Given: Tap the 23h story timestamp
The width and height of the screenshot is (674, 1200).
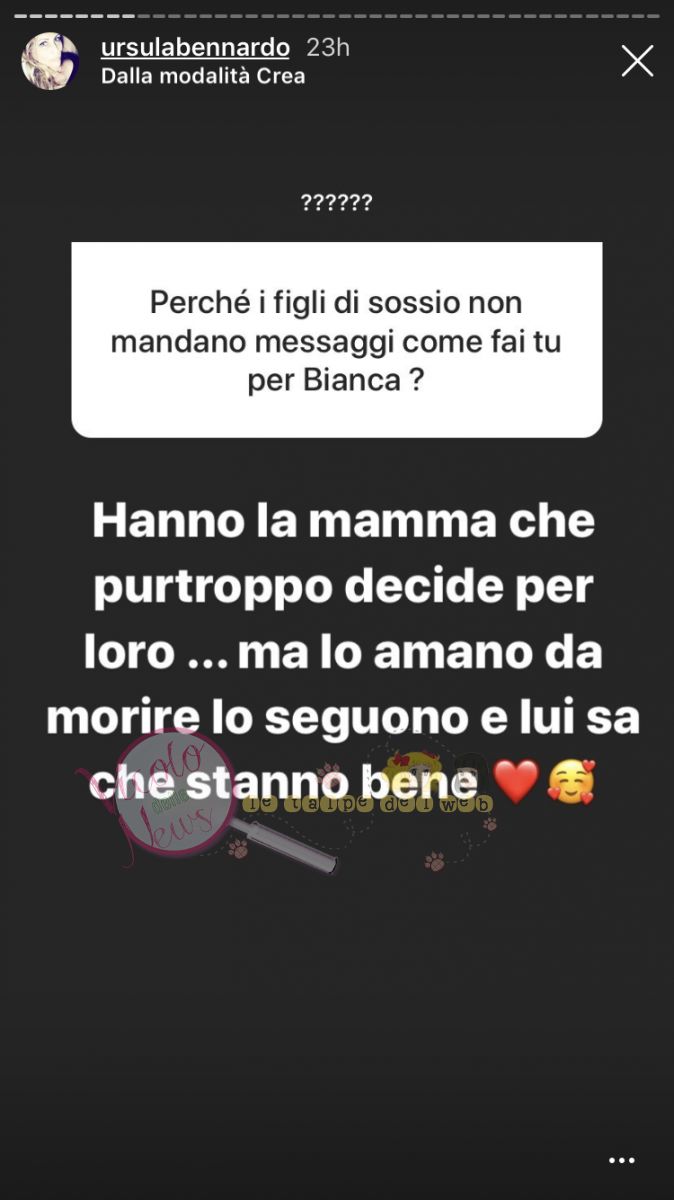Looking at the screenshot, I should tap(328, 47).
